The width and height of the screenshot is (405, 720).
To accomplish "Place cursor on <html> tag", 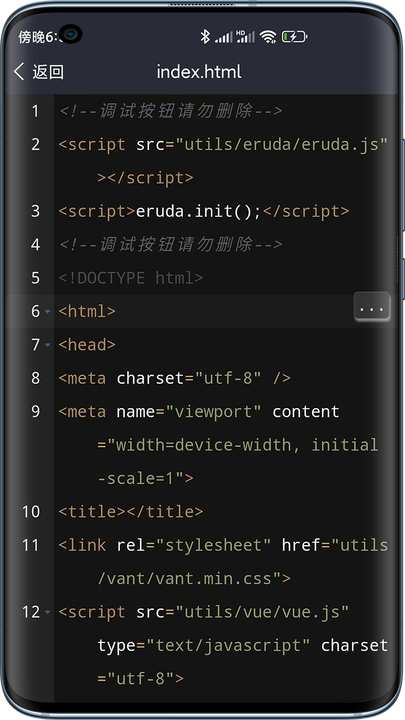I will point(87,311).
